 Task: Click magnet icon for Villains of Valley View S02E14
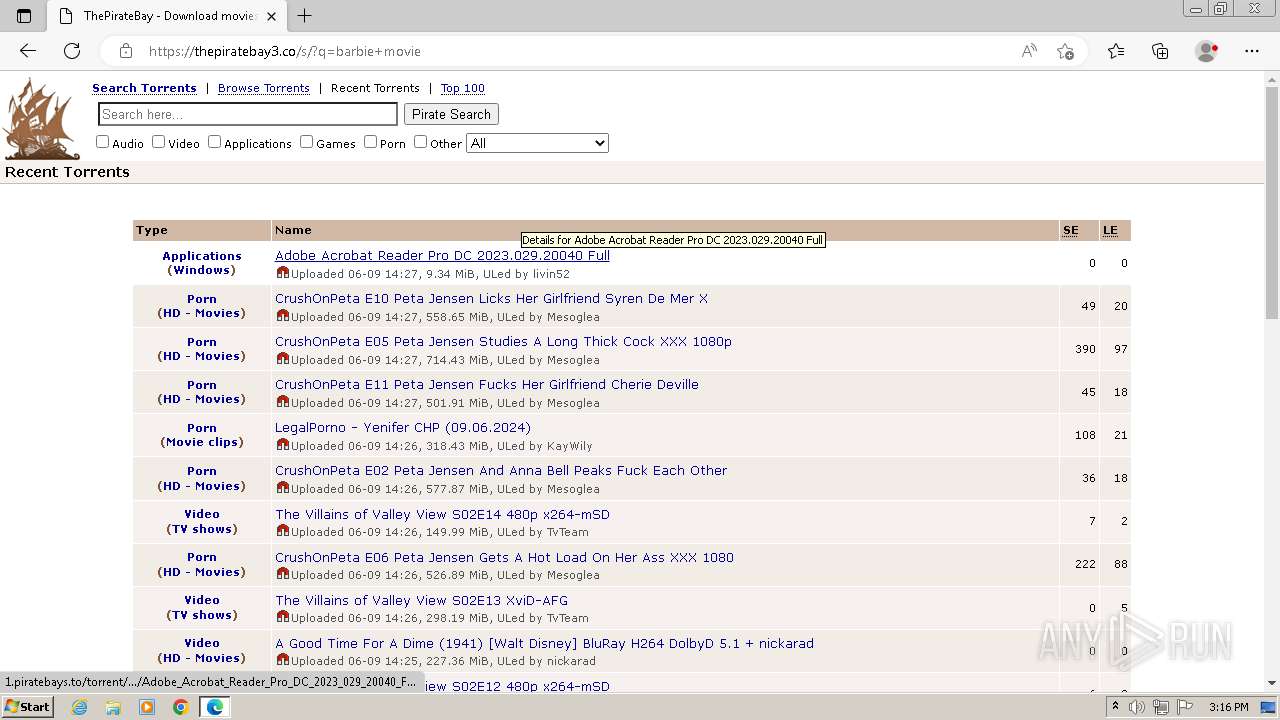pyautogui.click(x=283, y=530)
